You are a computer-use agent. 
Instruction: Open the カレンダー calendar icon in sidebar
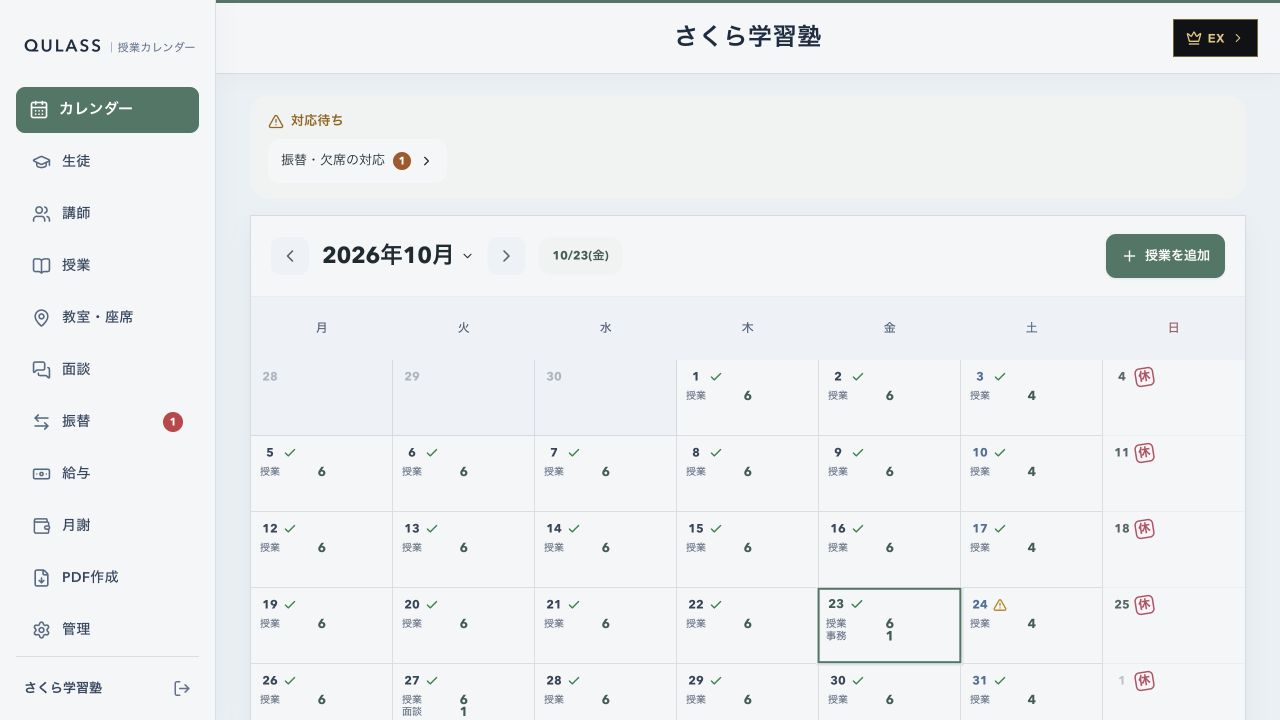[39, 109]
